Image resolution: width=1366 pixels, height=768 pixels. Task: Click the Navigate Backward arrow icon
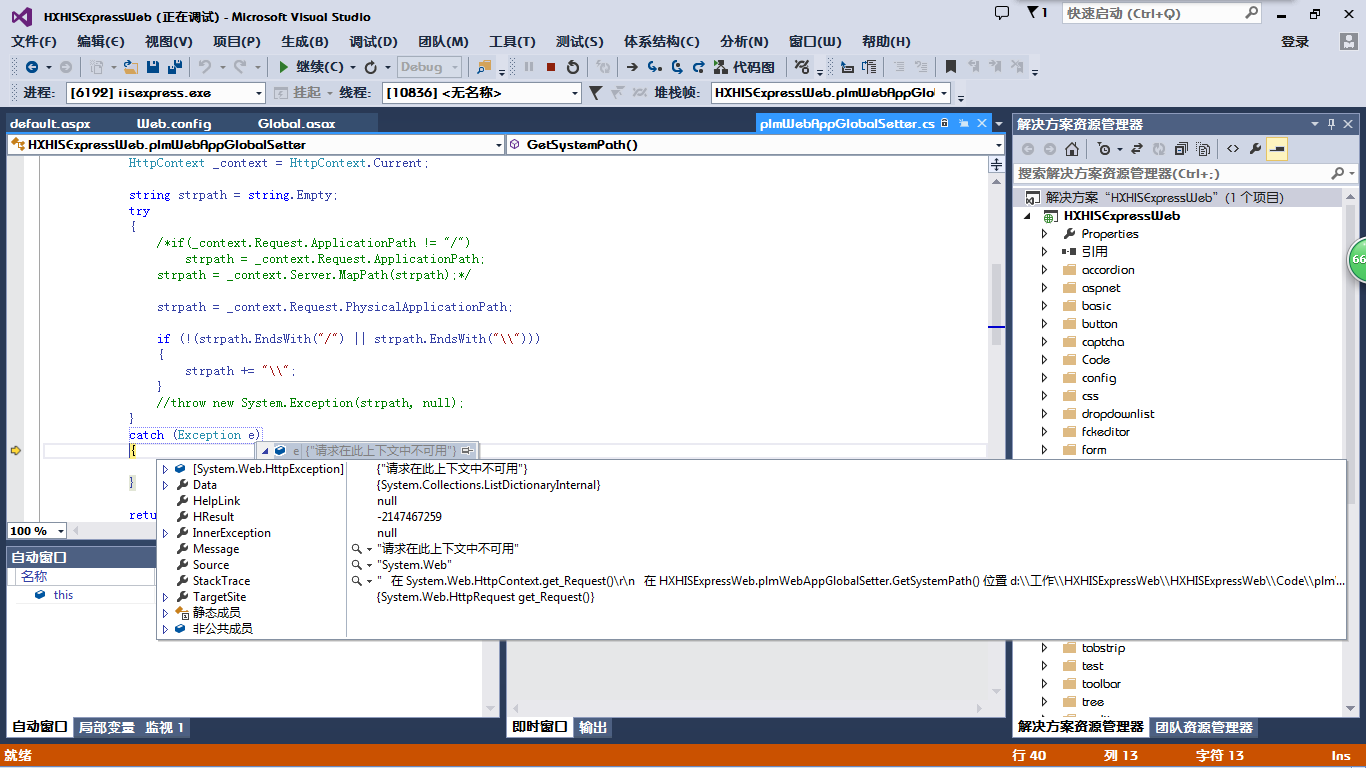(32, 67)
